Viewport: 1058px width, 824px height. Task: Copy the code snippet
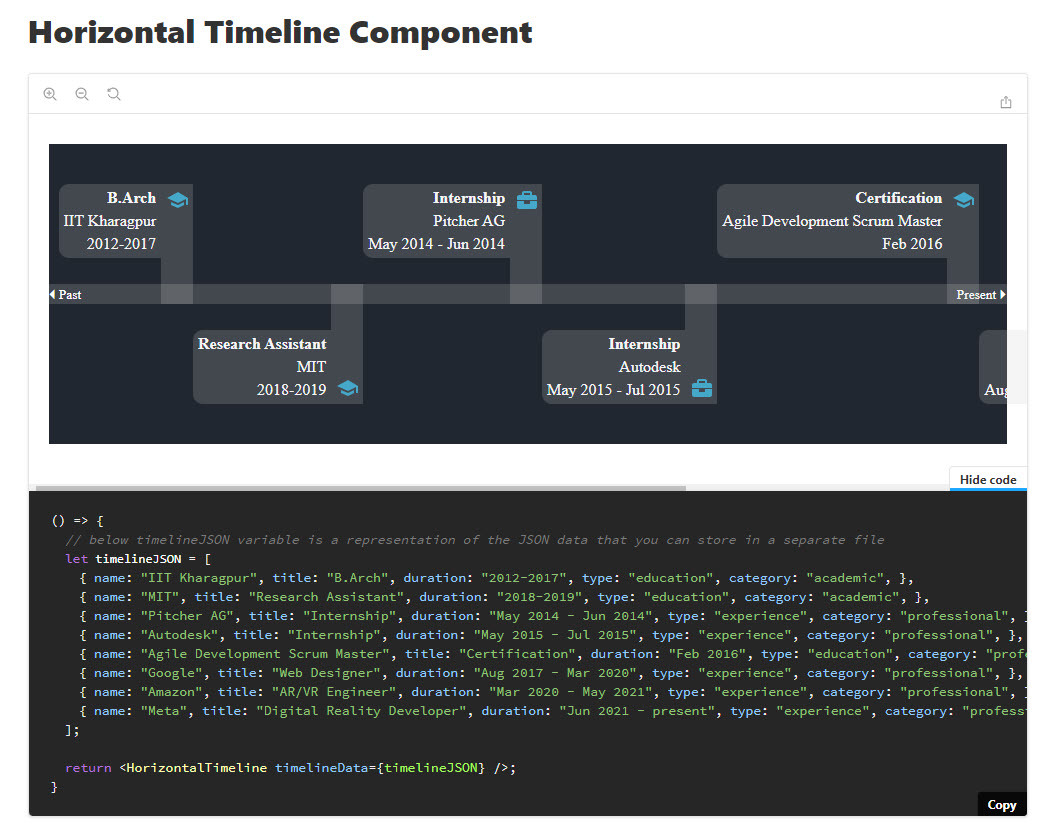(1001, 804)
